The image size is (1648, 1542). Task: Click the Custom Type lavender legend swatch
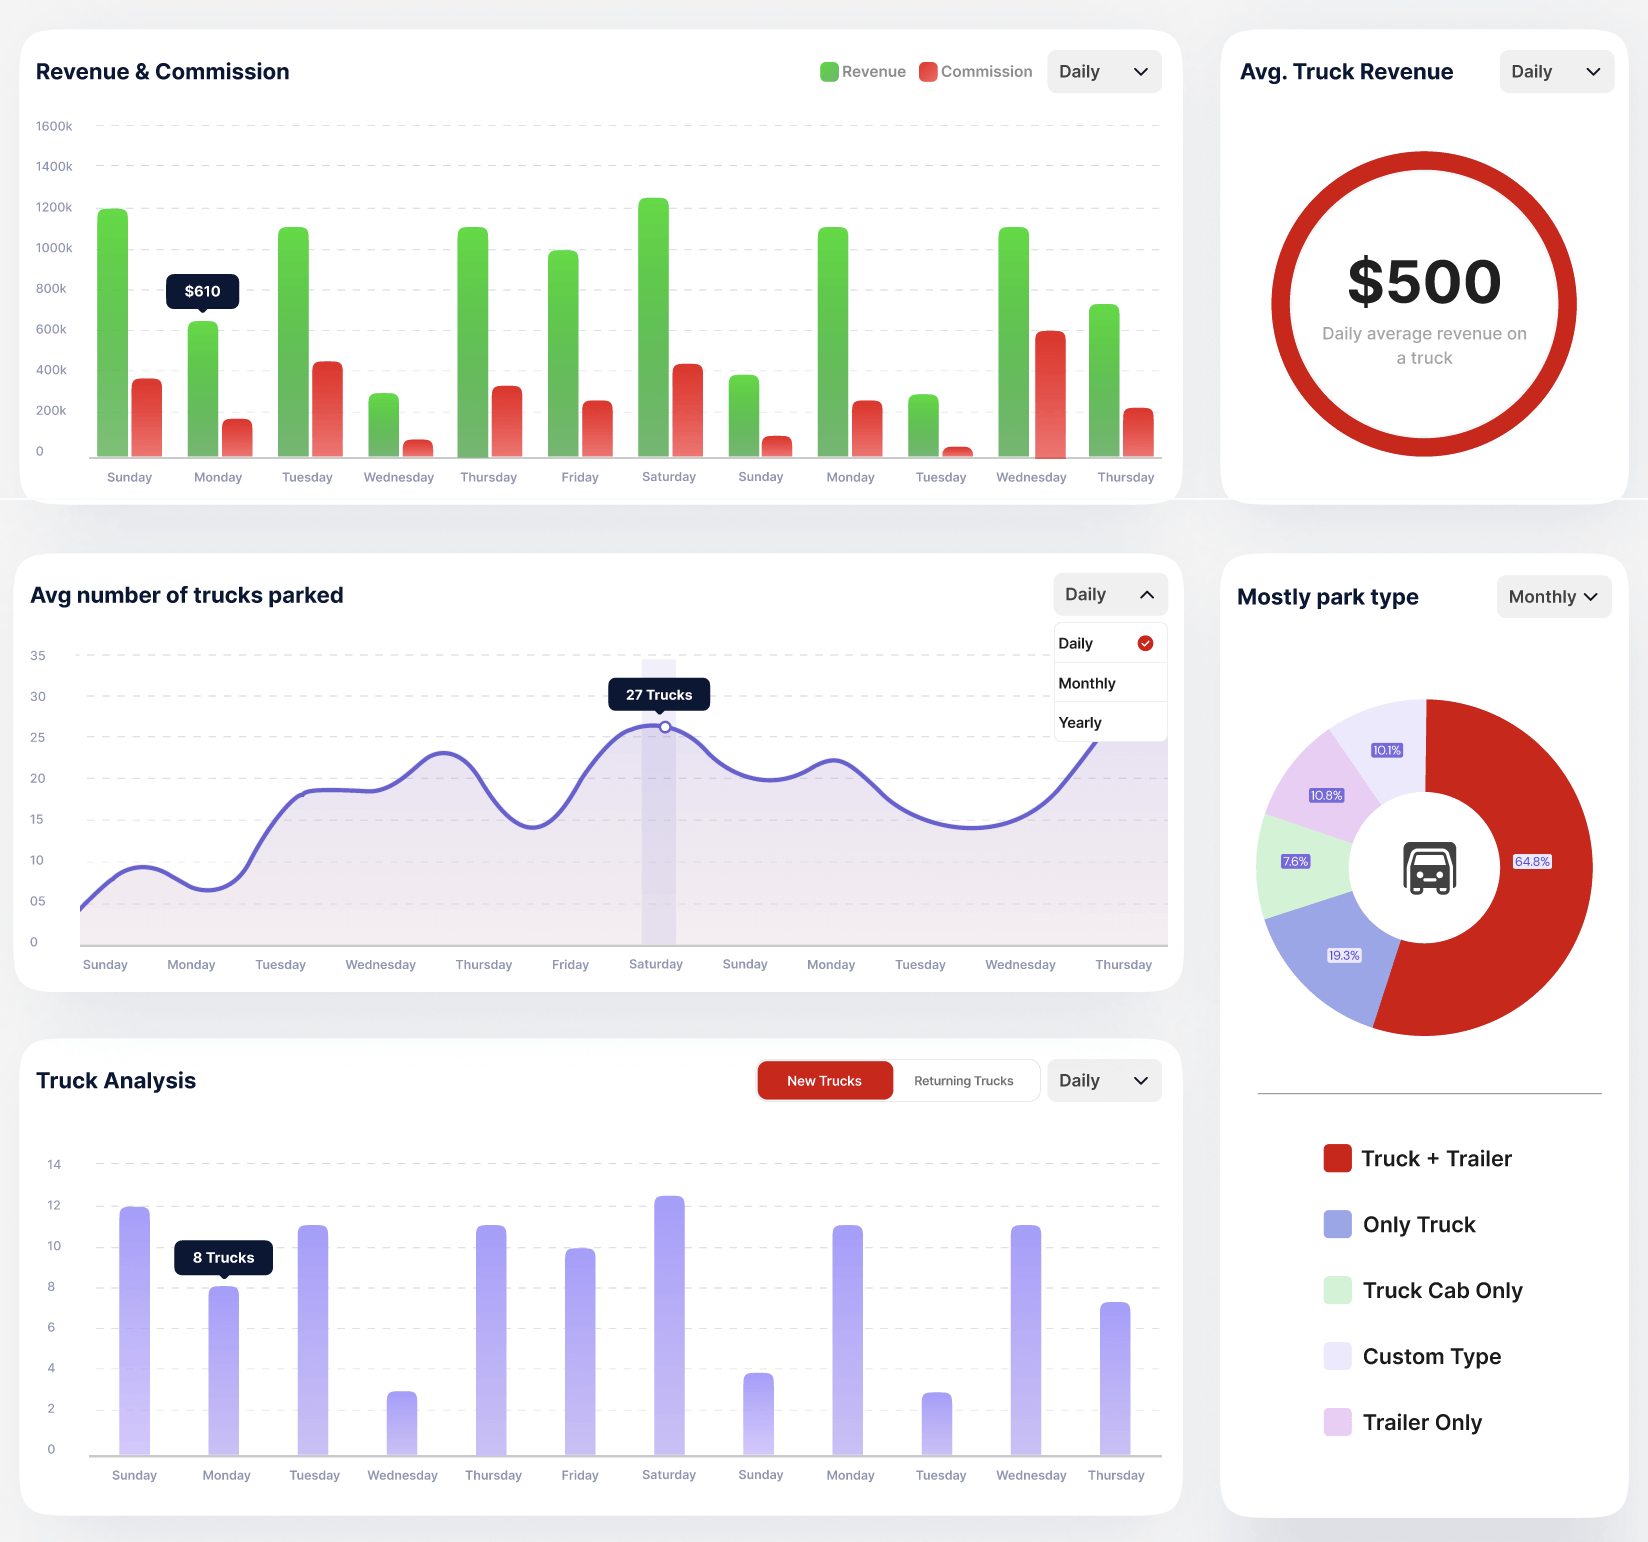coord(1337,1356)
